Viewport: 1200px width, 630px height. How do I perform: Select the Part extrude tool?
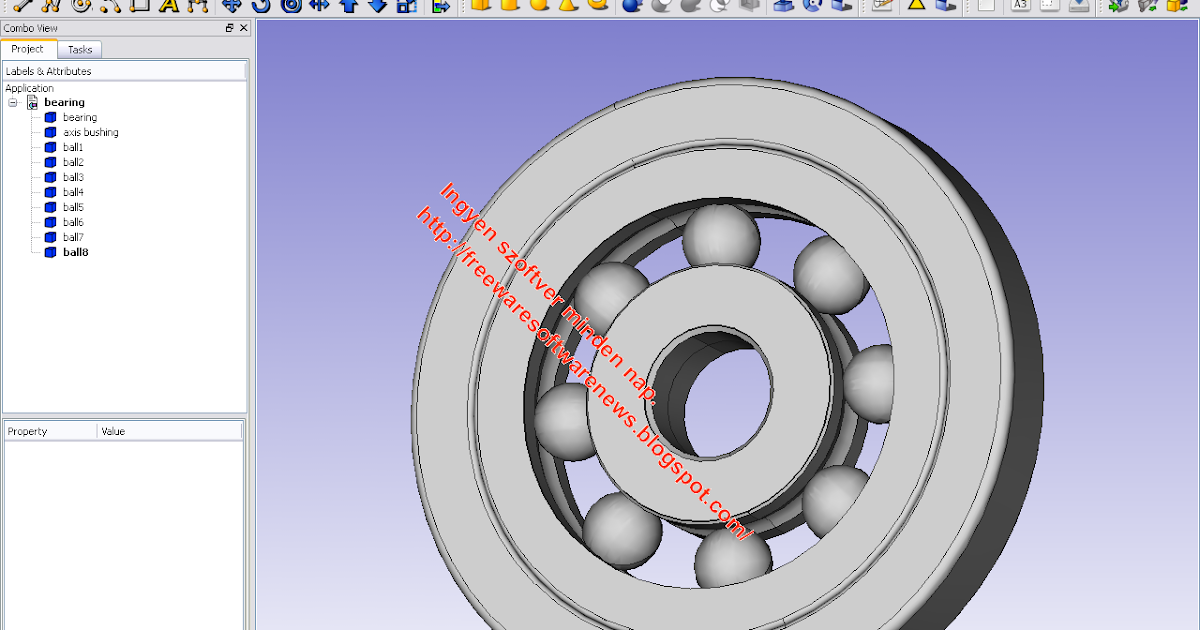coord(784,5)
